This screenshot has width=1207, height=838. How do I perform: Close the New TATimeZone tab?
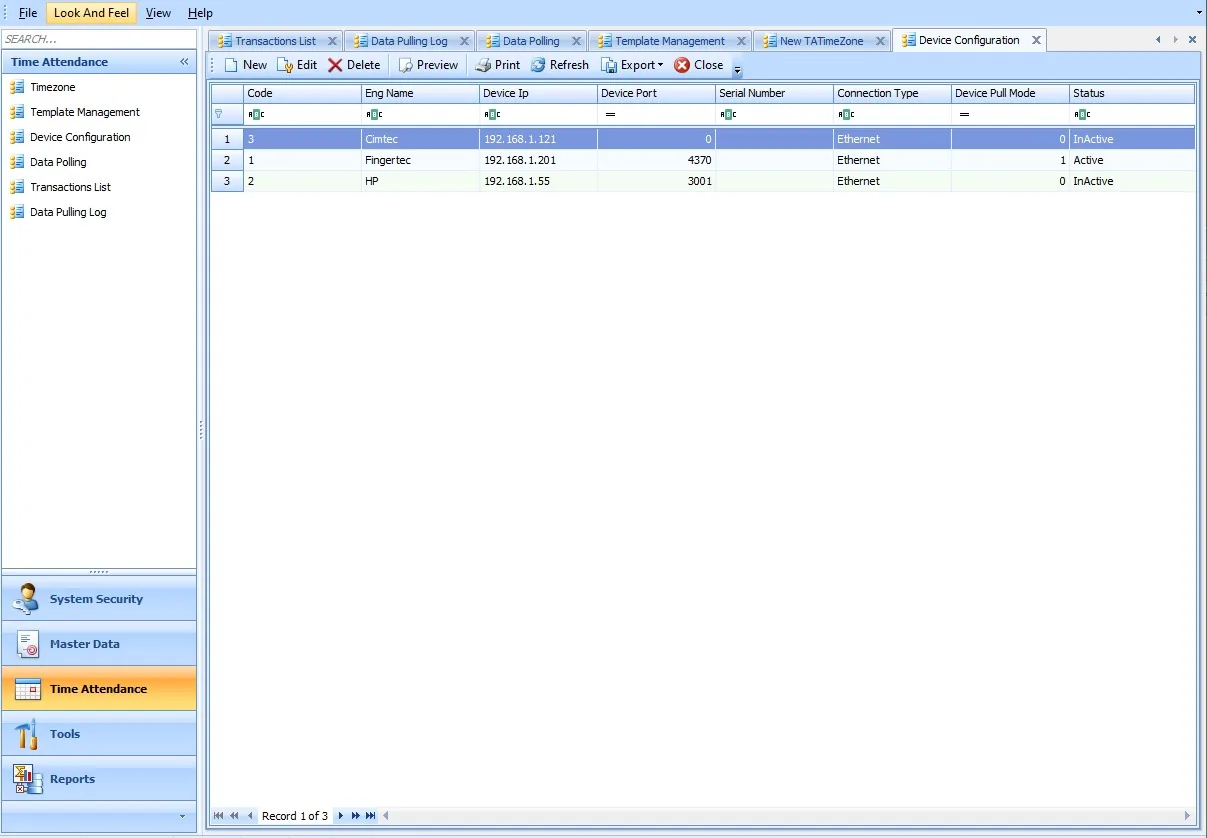(x=881, y=41)
